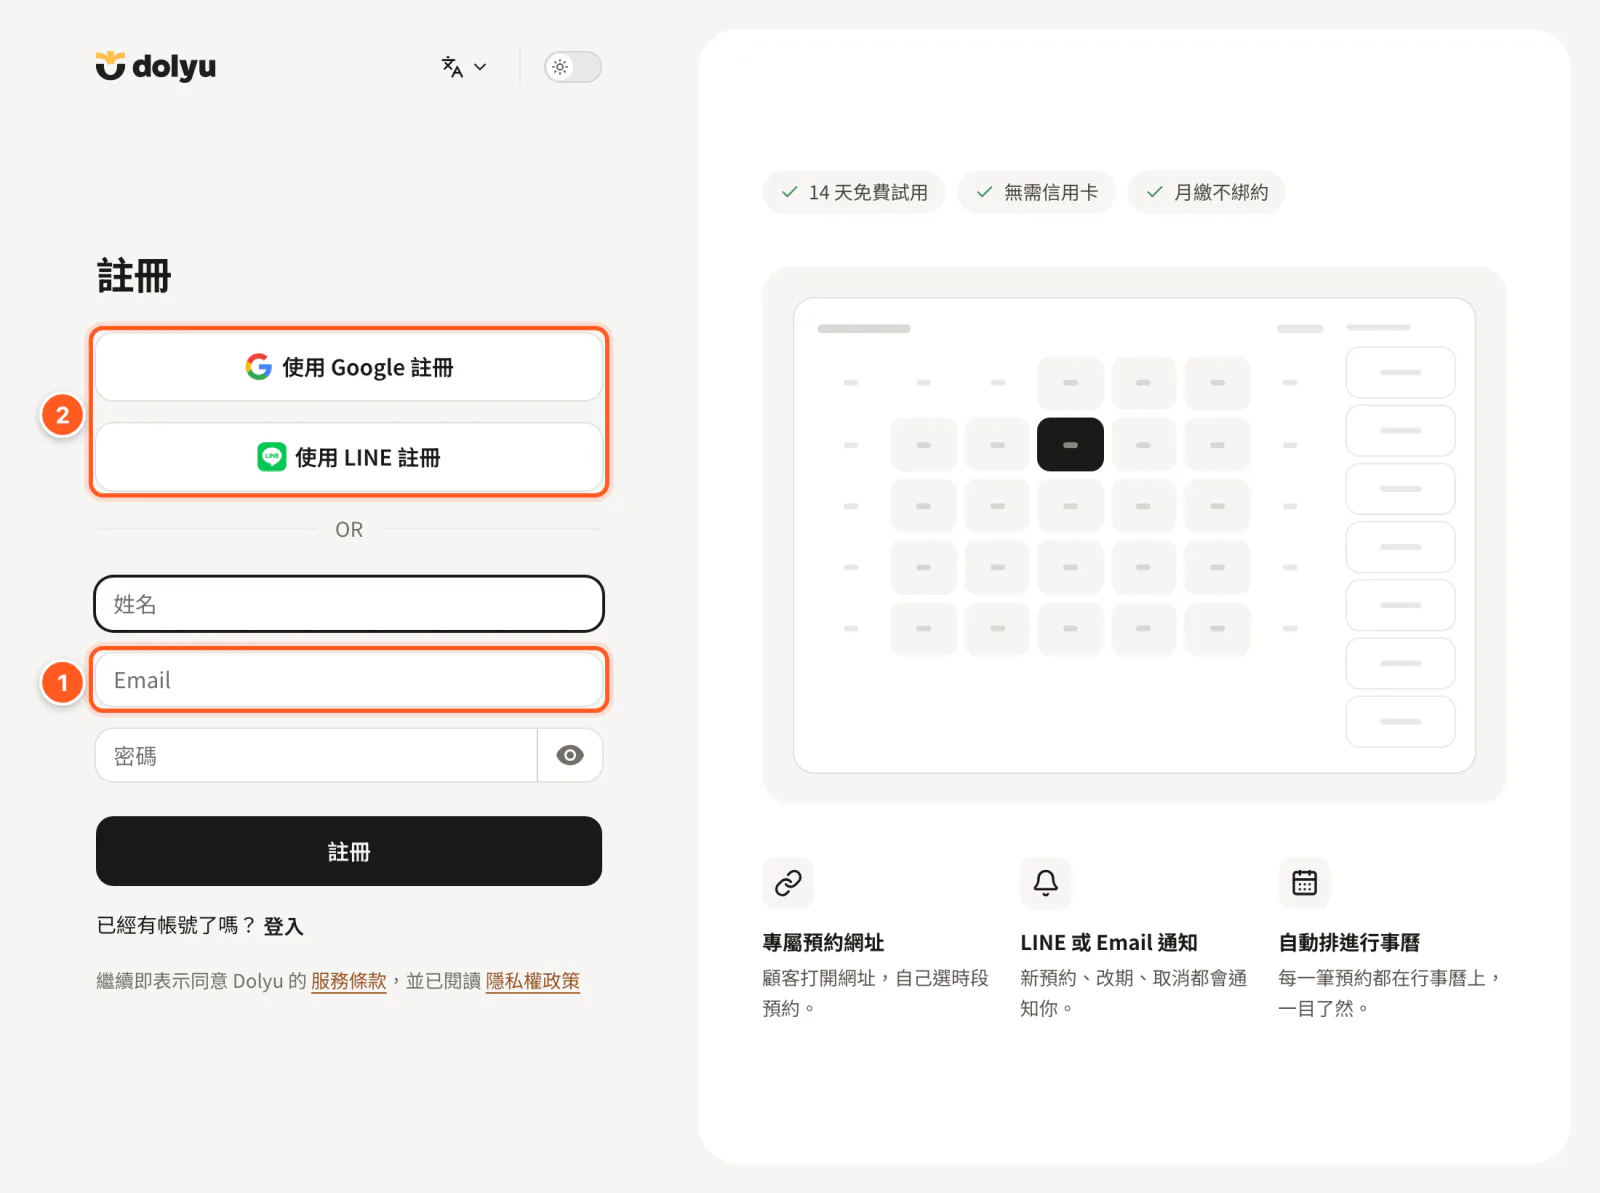Sign up using LINE button
Screen dimensions: 1600x1193
[349, 457]
